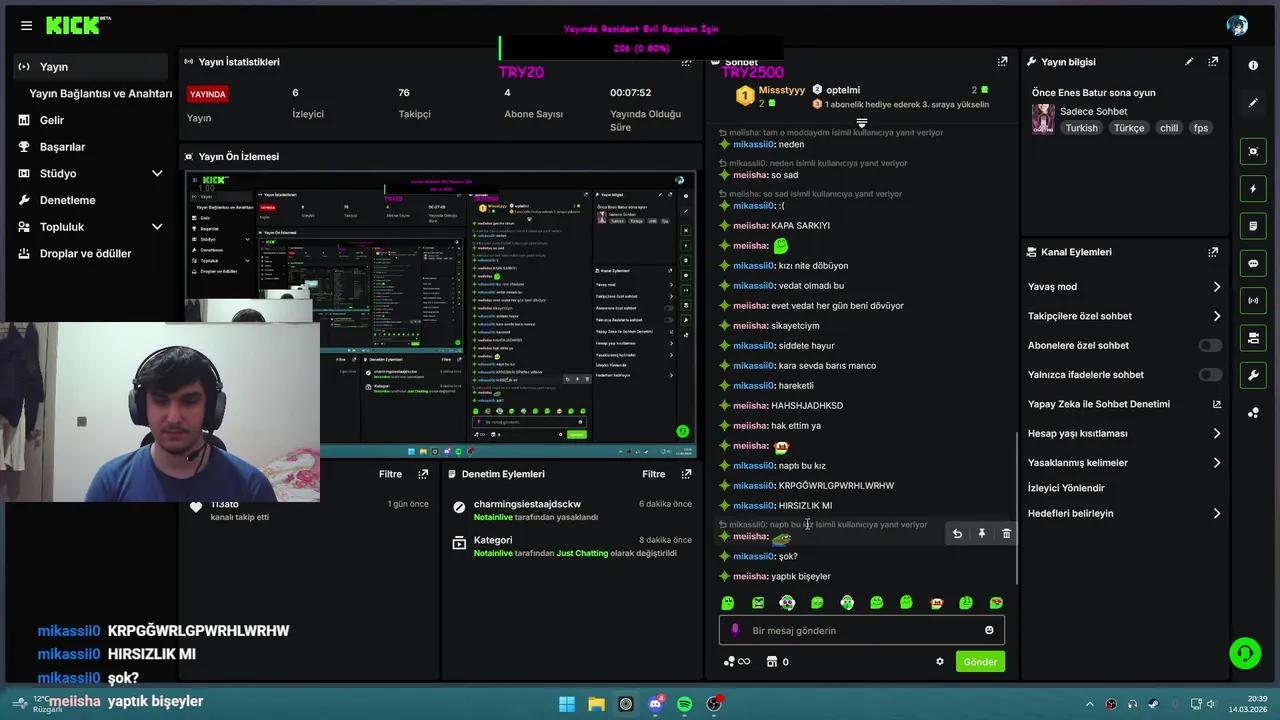Open the Windows Start menu
The width and height of the screenshot is (1280, 720).
(567, 704)
